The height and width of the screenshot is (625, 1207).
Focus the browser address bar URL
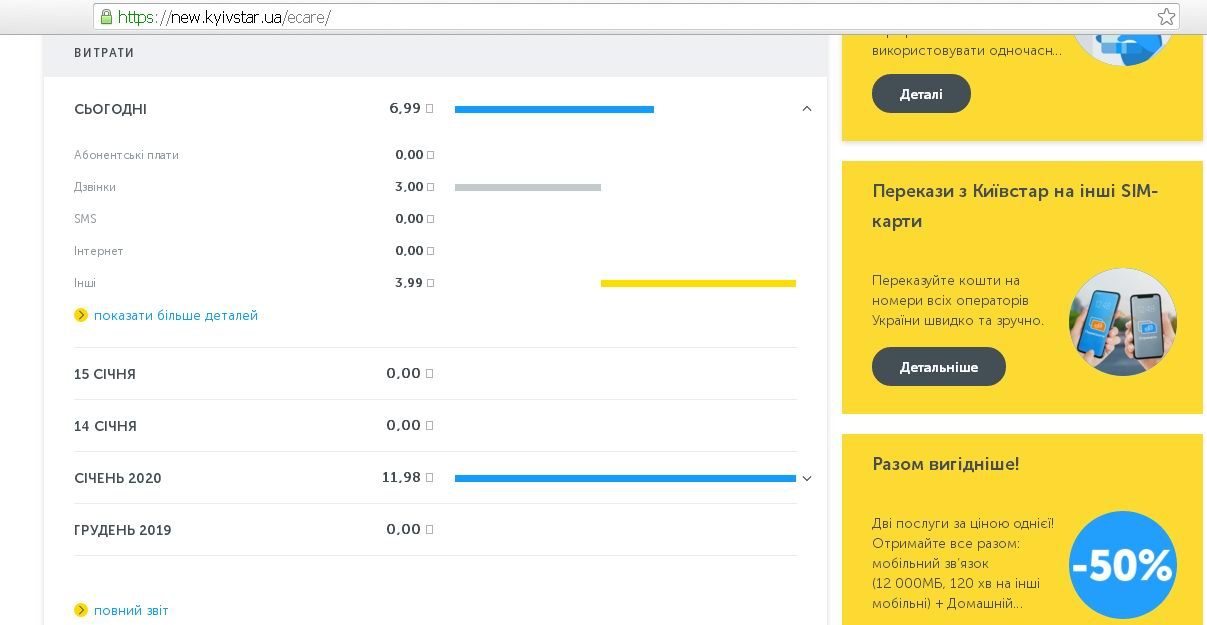pyautogui.click(x=600, y=17)
